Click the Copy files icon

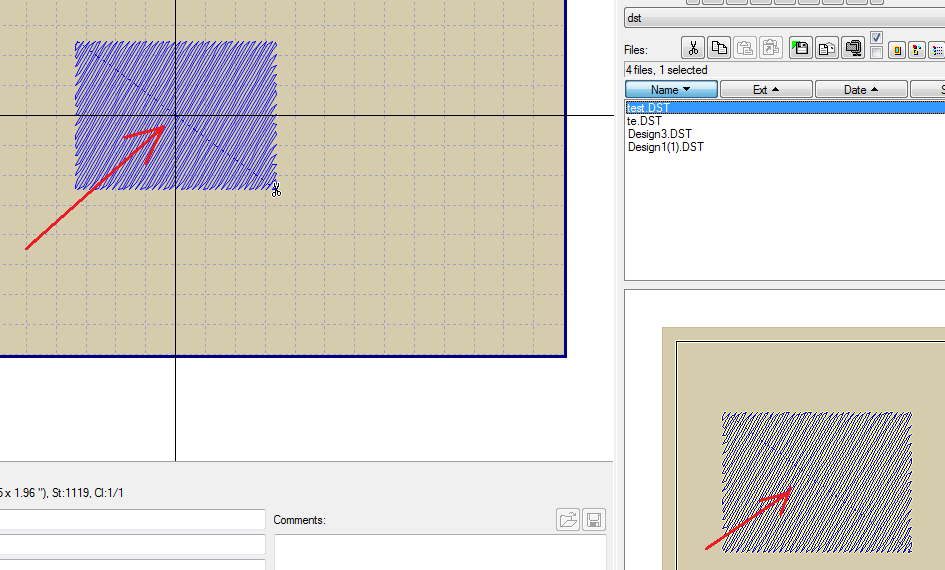(x=719, y=48)
